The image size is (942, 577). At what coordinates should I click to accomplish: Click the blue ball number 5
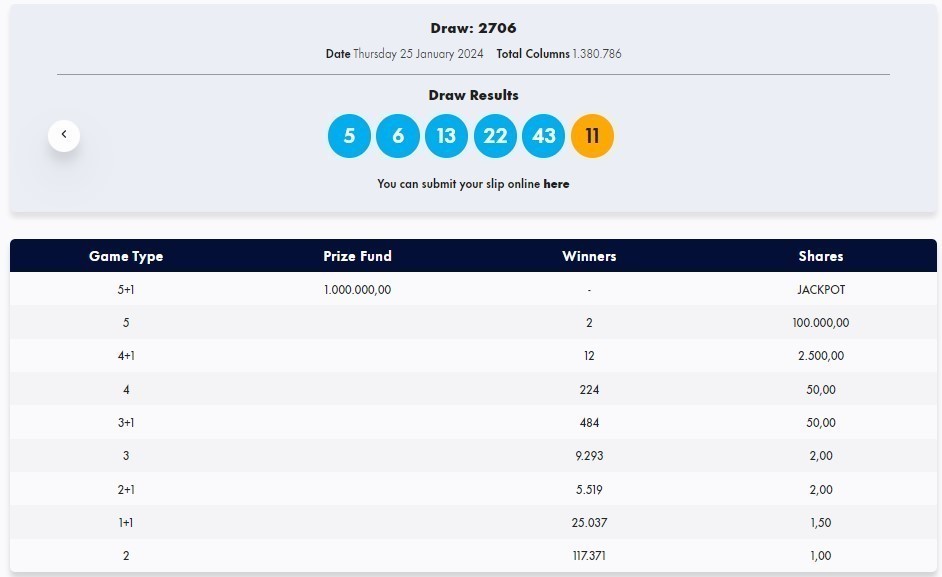tap(349, 136)
